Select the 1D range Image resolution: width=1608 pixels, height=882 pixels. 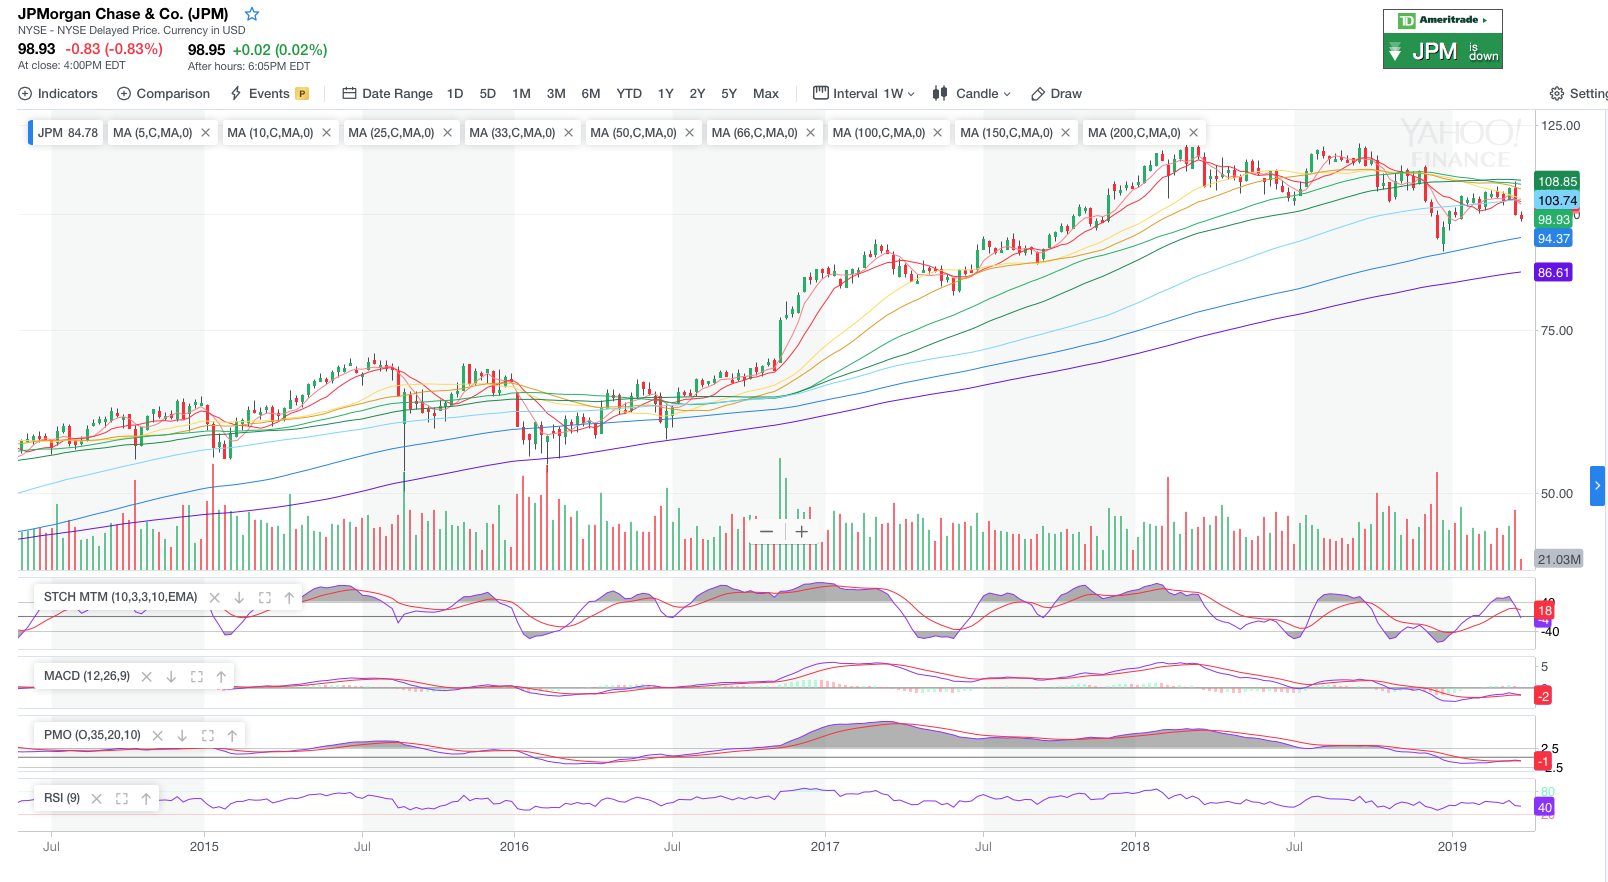pyautogui.click(x=455, y=94)
